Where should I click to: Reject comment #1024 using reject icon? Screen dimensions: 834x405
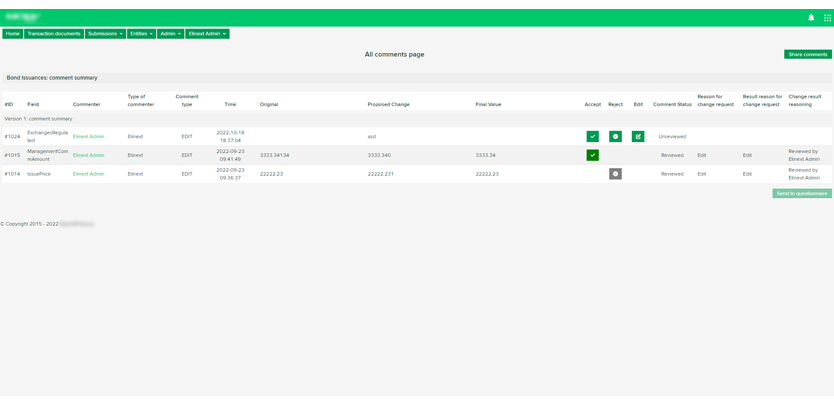coord(616,136)
